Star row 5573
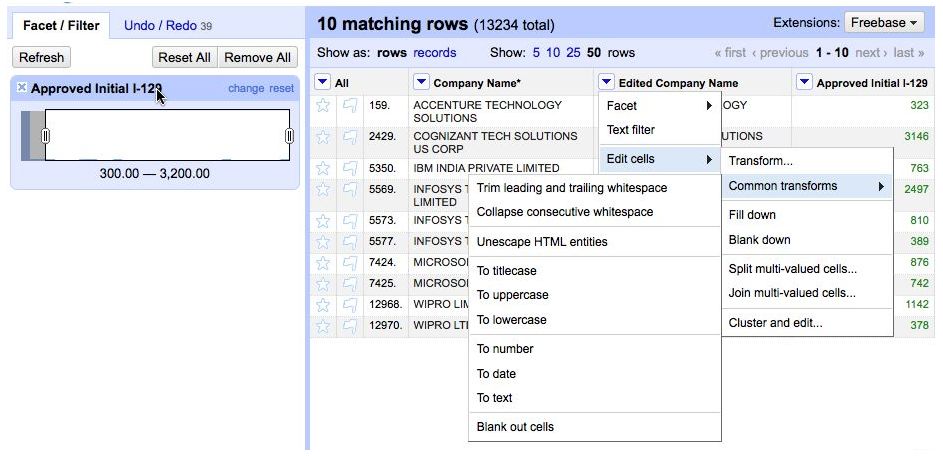The width and height of the screenshot is (943, 456). pos(323,221)
